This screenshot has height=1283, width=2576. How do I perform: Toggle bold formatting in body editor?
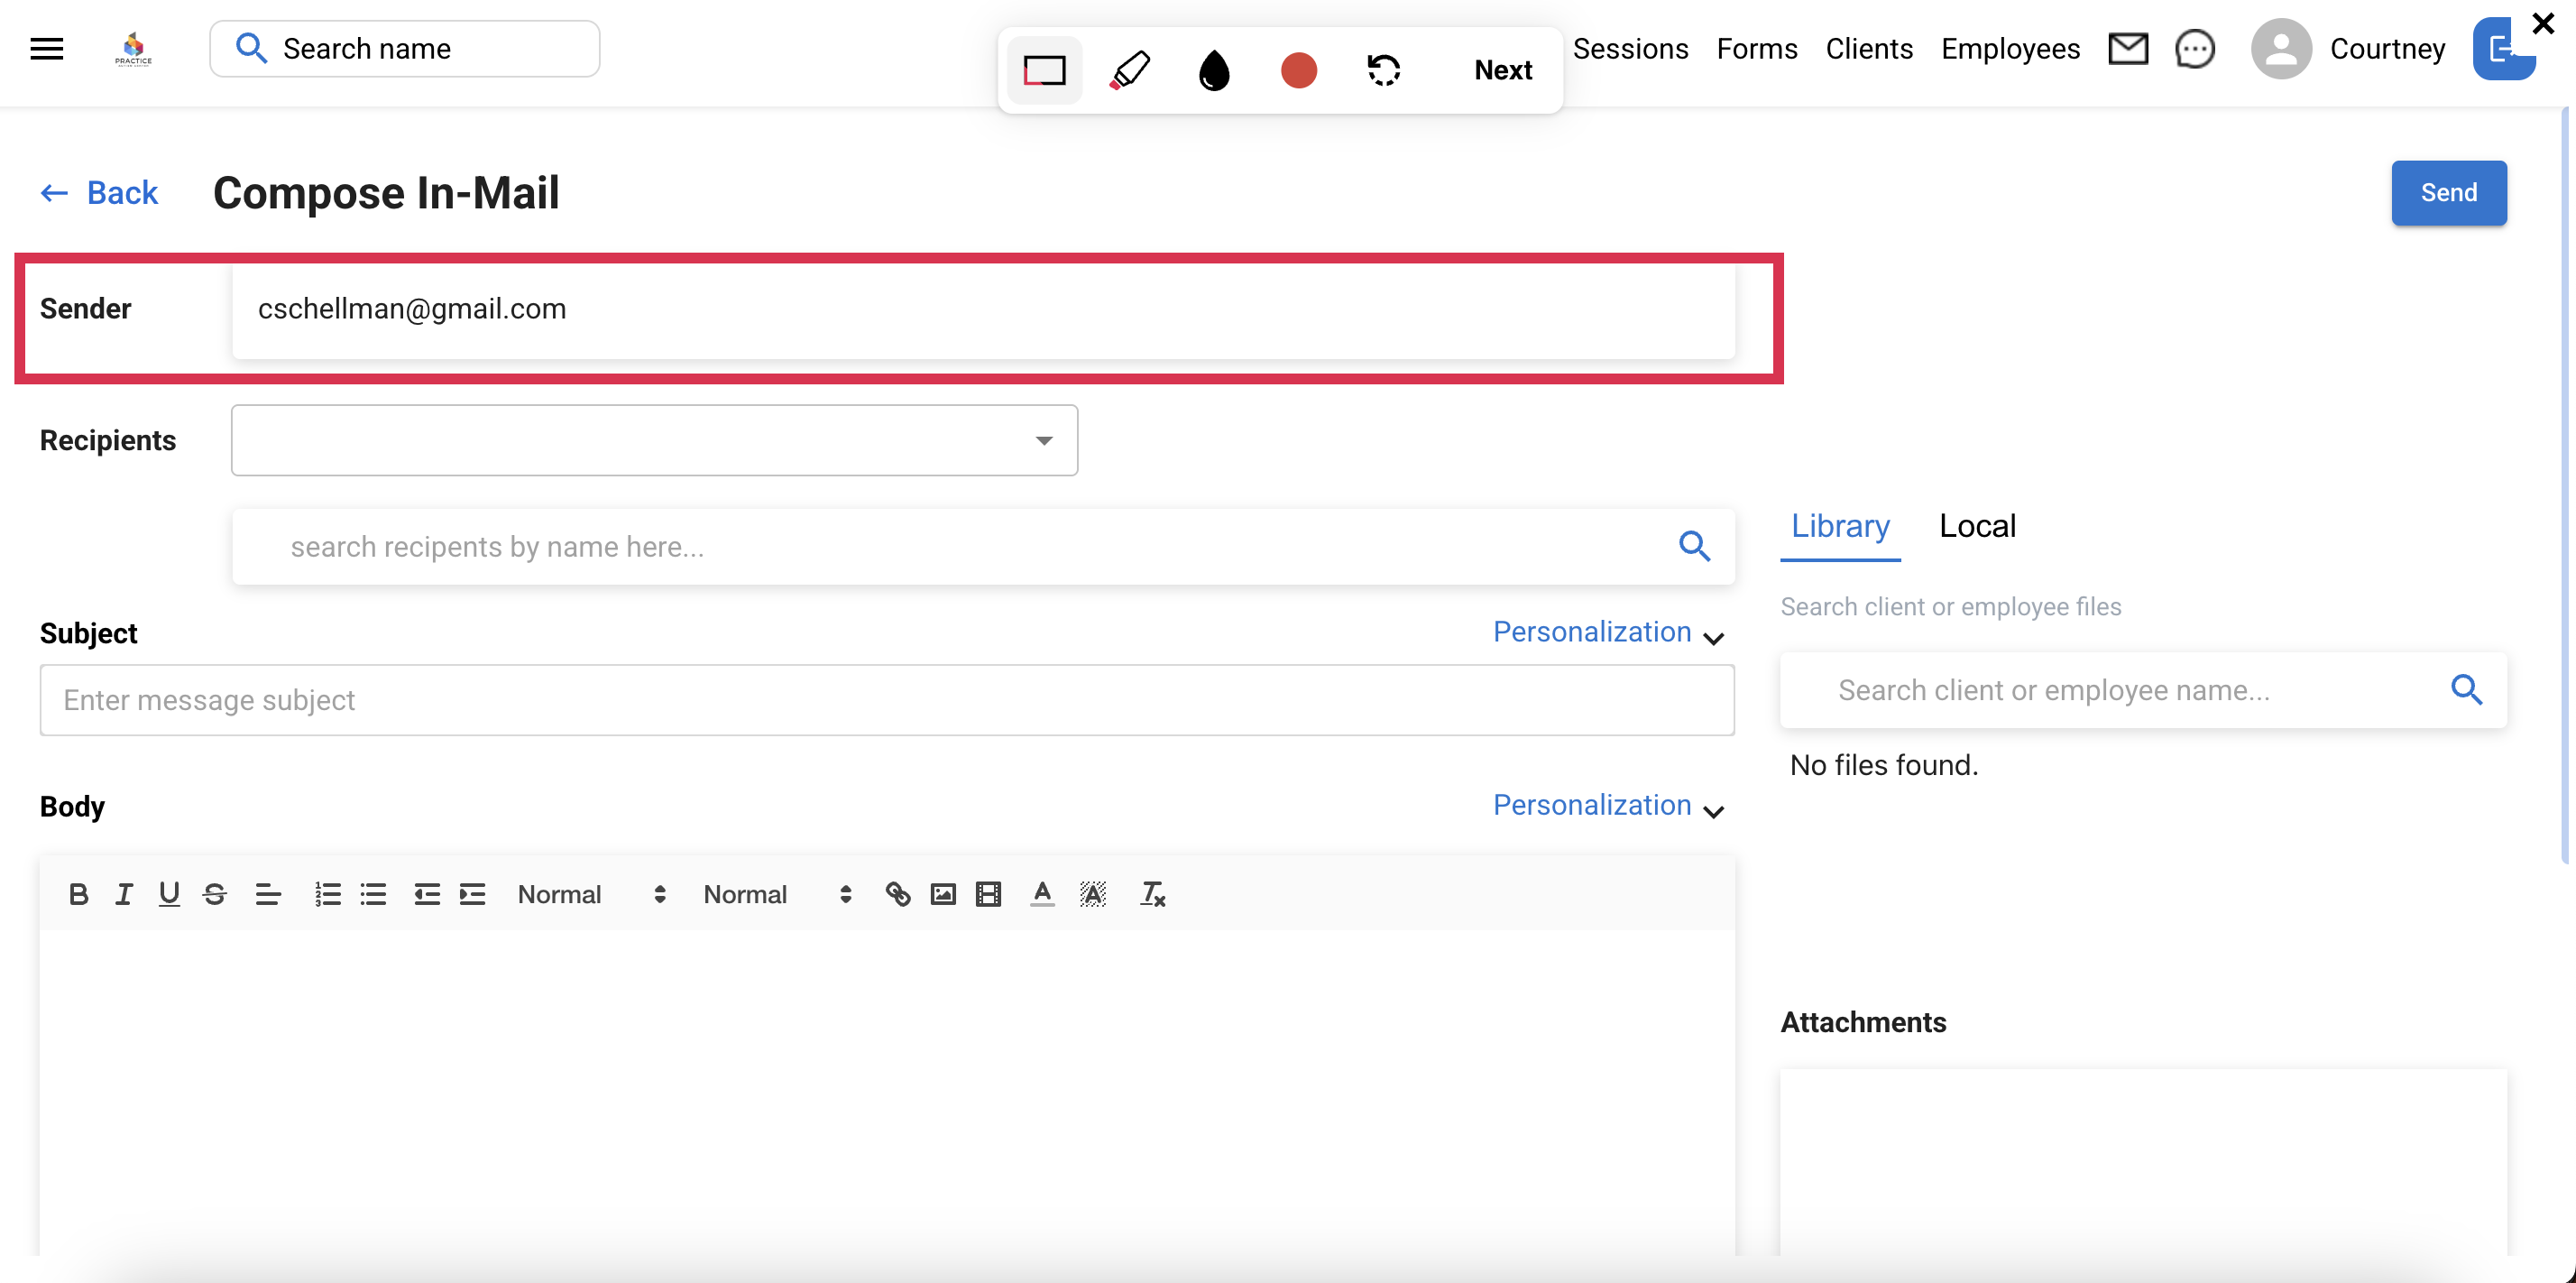point(78,893)
